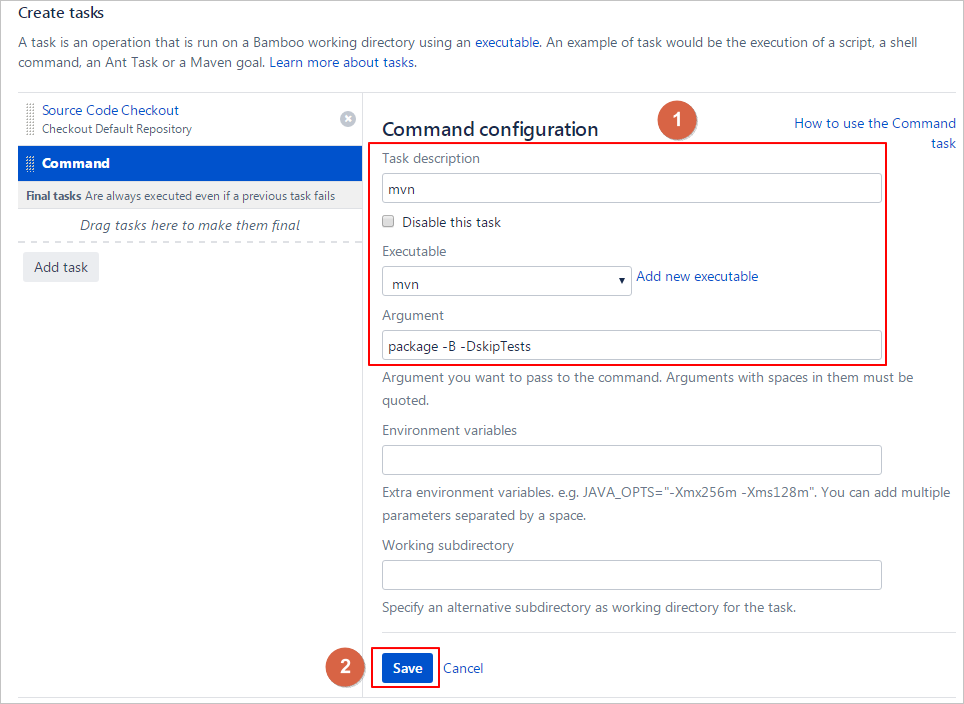Click the 'Create tasks' heading

(x=61, y=13)
